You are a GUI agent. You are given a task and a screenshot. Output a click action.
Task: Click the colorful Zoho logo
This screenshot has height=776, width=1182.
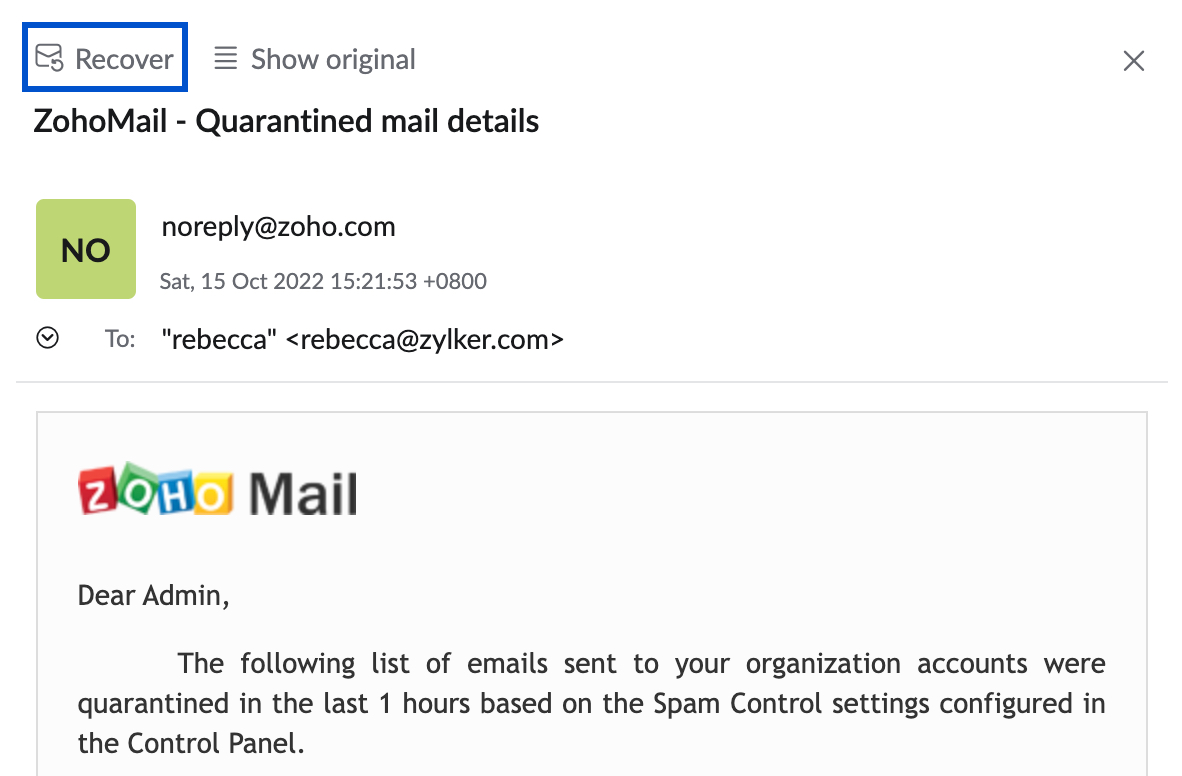[156, 489]
